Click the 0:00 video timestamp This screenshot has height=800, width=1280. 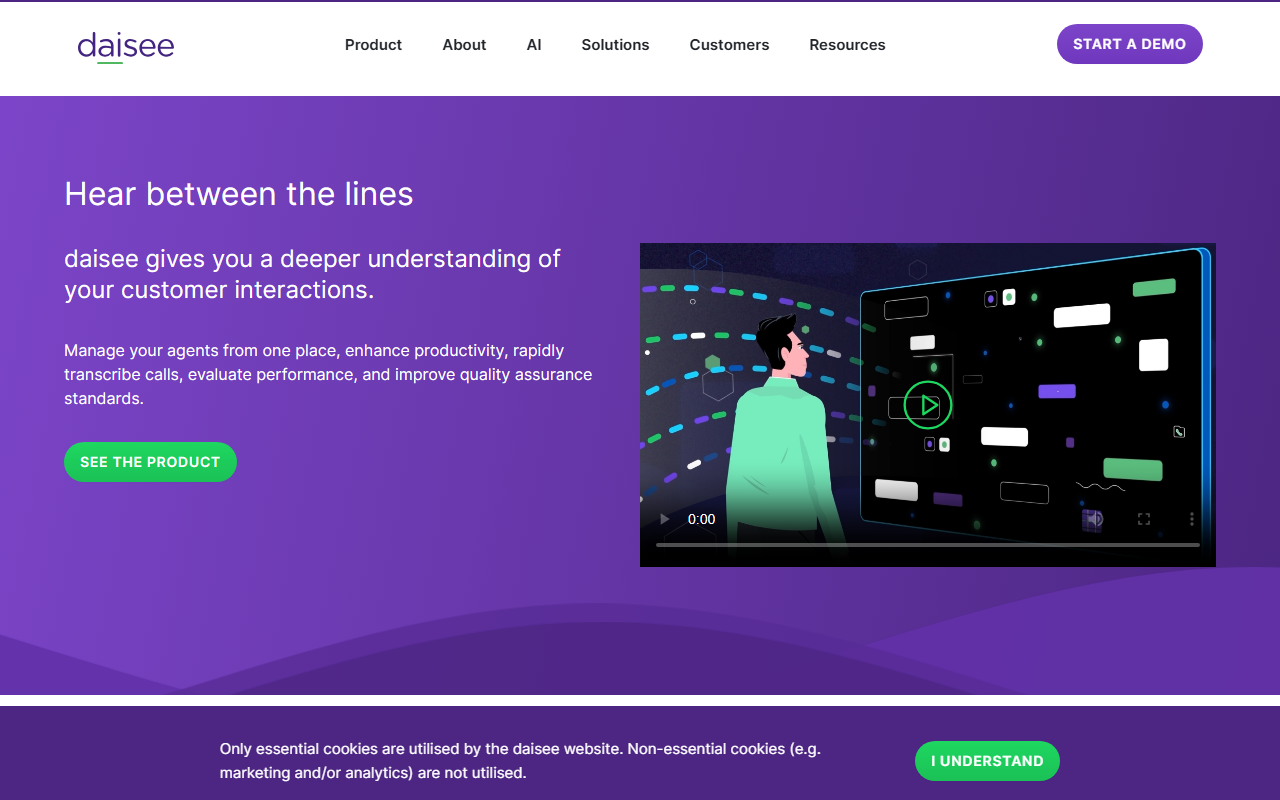(702, 519)
